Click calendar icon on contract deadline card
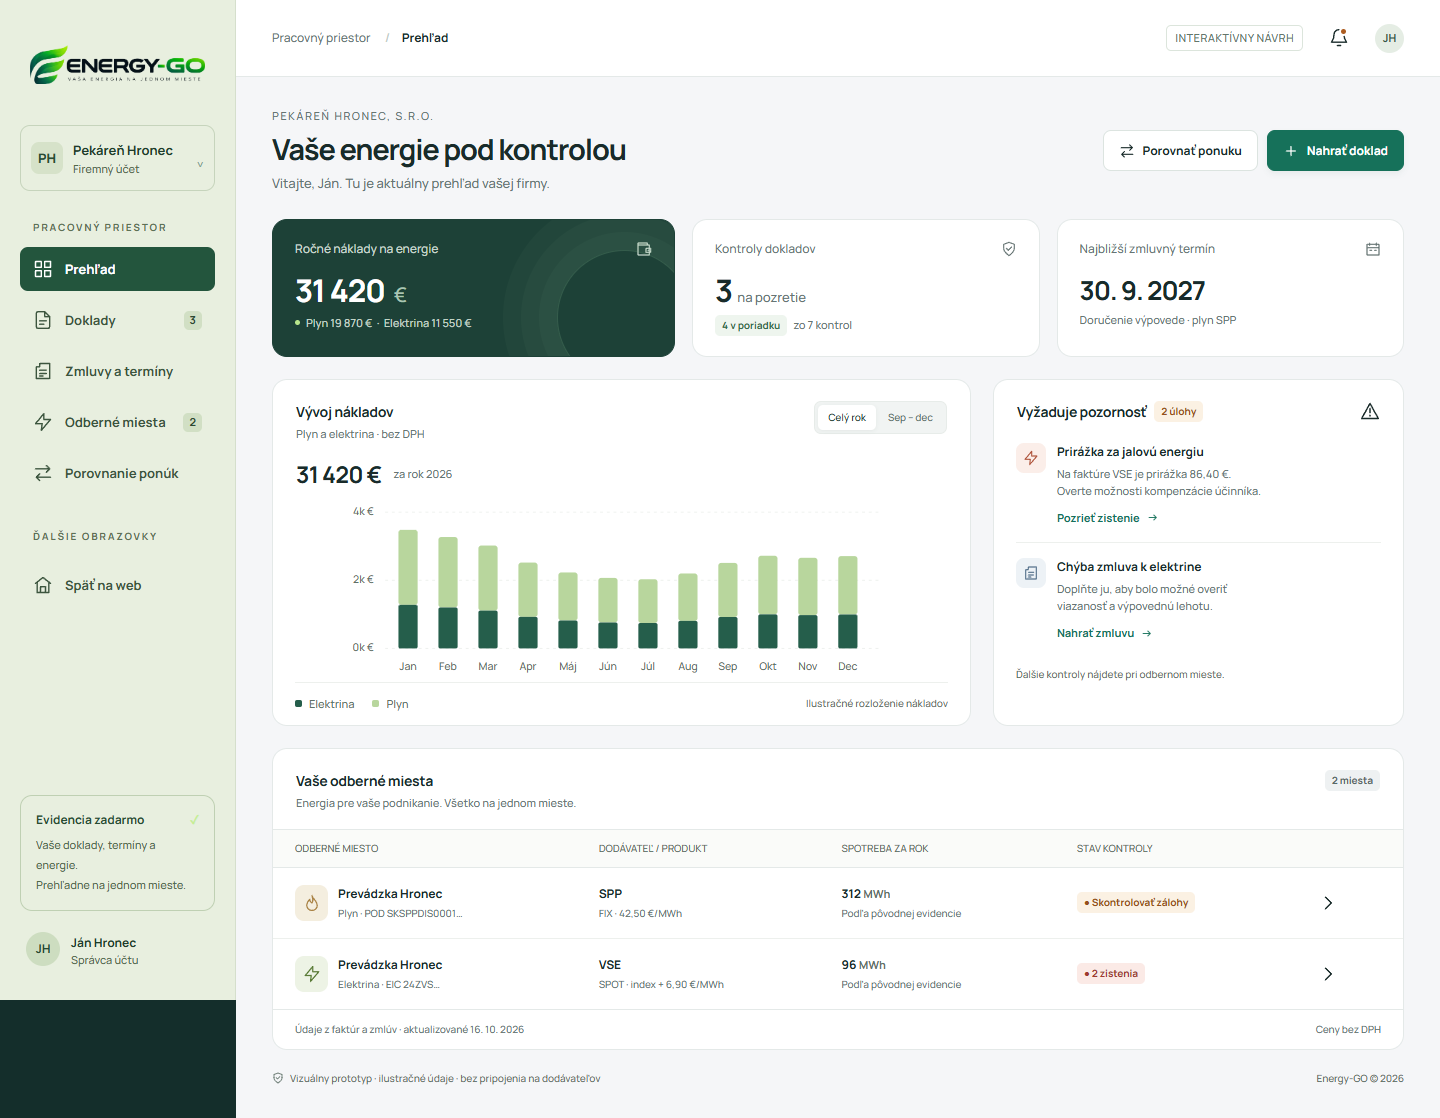This screenshot has width=1440, height=1118. coord(1373,249)
